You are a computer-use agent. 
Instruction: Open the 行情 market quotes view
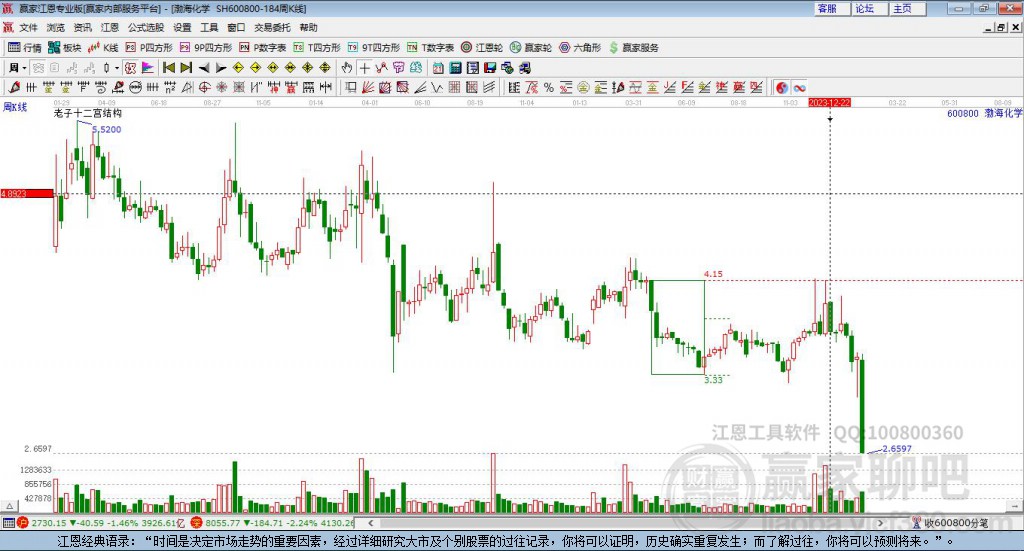pos(24,48)
